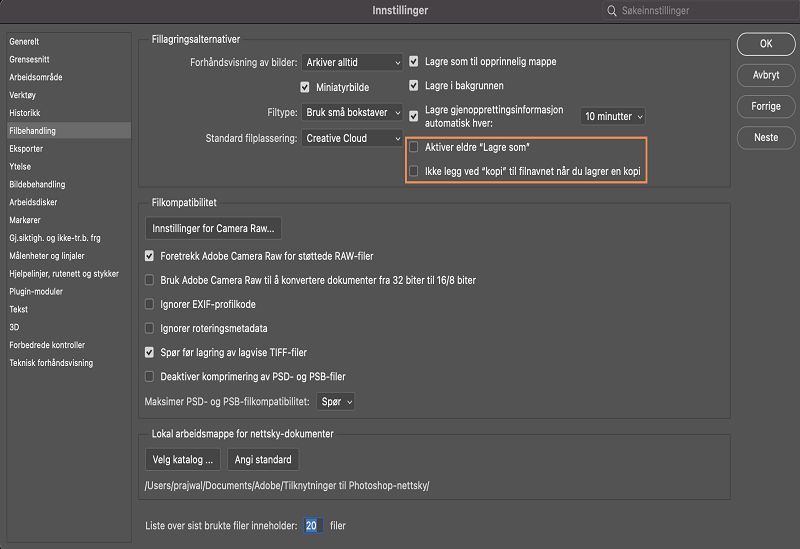The height and width of the screenshot is (549, 800).
Task: Toggle the Miniatyrbilde checkbox
Action: click(306, 87)
